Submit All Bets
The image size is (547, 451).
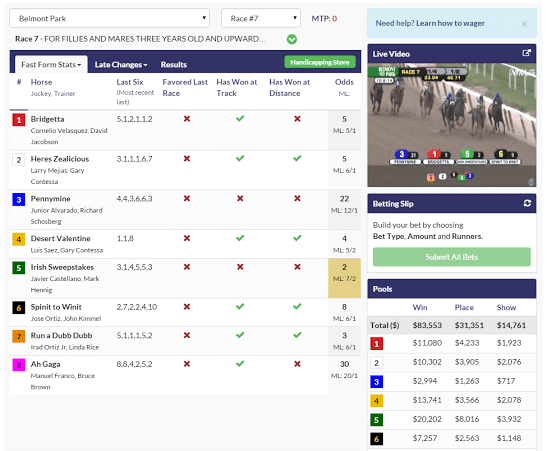tap(451, 257)
